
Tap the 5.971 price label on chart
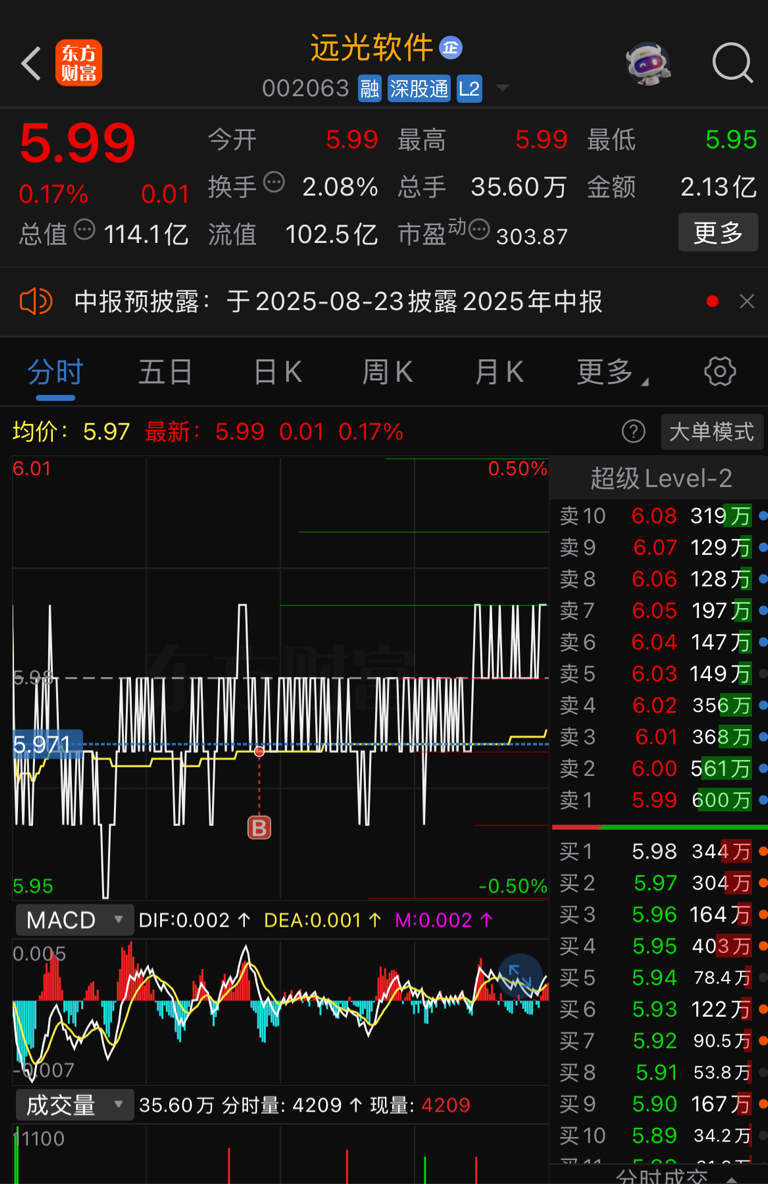click(x=47, y=745)
